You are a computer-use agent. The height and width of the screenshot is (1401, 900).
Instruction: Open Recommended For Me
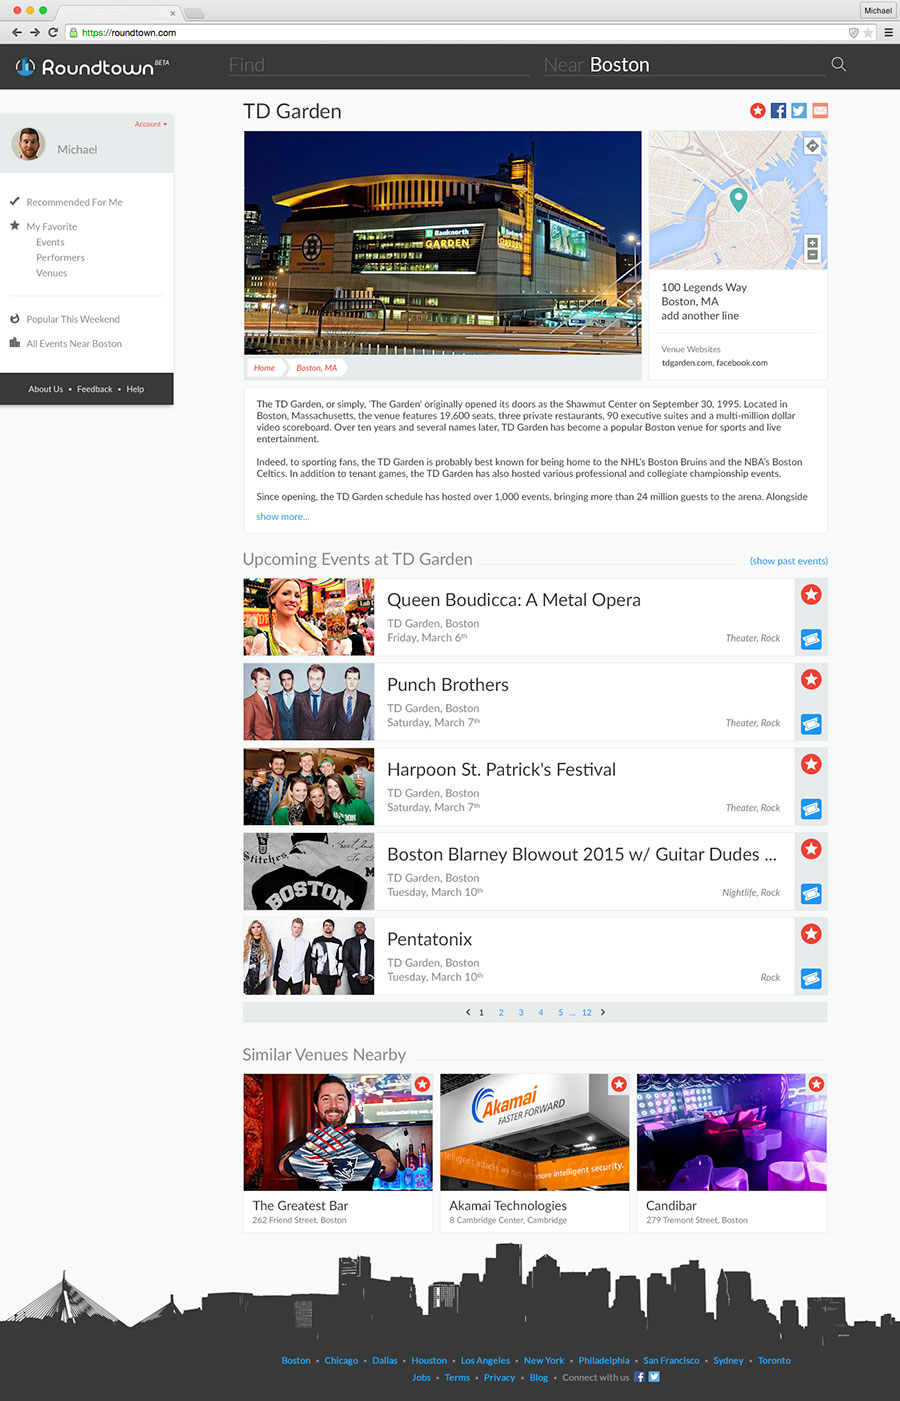74,202
